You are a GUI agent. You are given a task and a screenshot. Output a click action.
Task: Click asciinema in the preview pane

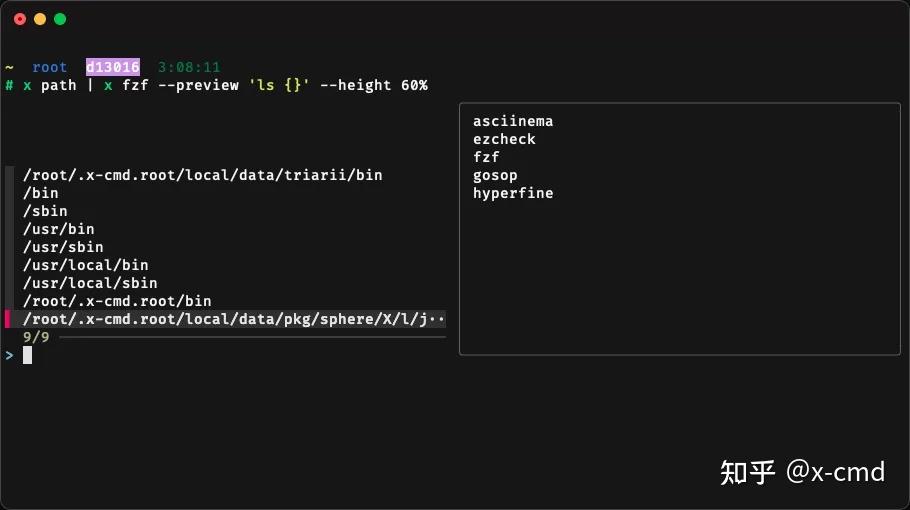pyautogui.click(x=513, y=121)
